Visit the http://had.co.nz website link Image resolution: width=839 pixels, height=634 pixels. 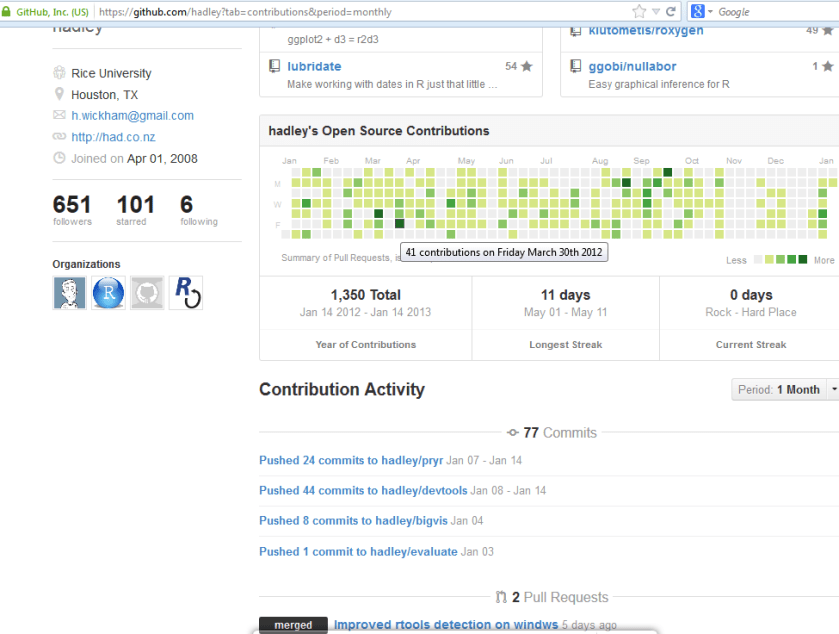pos(113,137)
